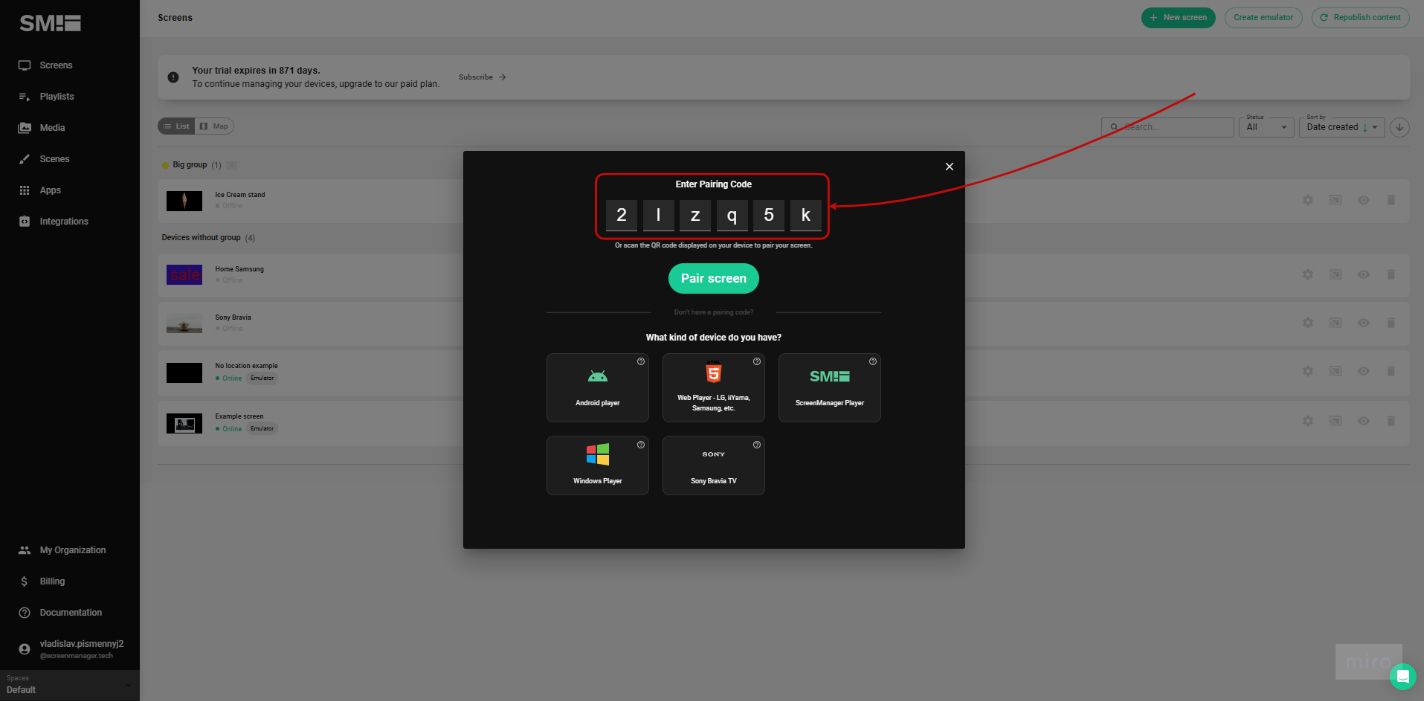Toggle eye preview for Example screen
Screen dimensions: 1424x701
pos(1363,420)
